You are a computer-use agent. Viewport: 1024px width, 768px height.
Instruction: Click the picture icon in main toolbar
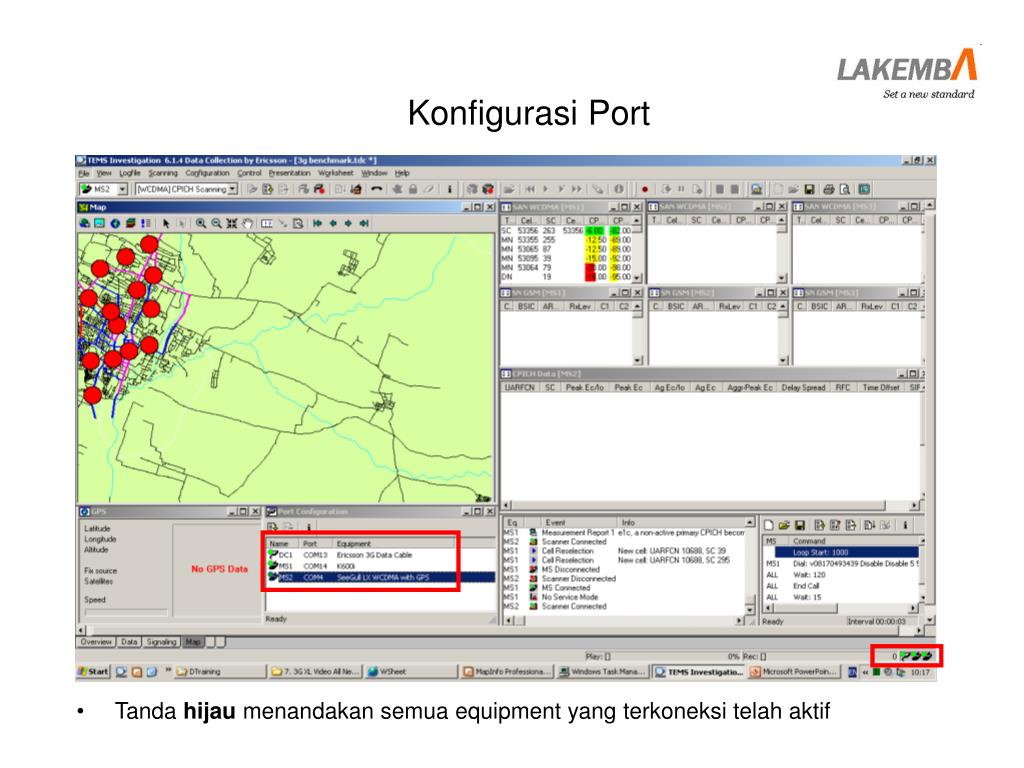click(756, 189)
